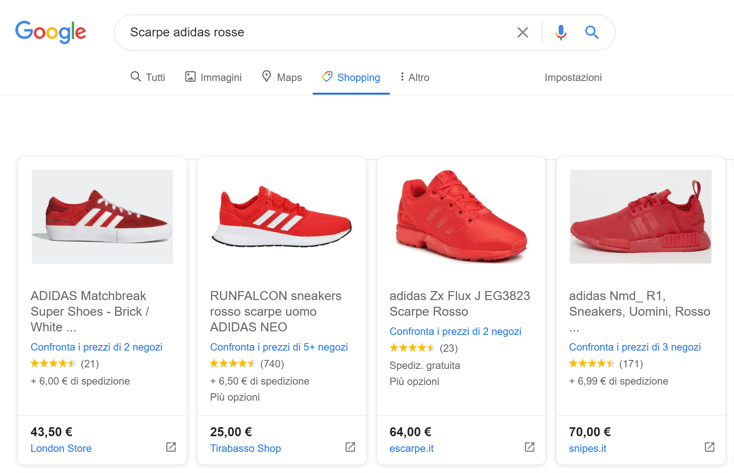
Task: Click the 70,00 € price
Action: 590,431
